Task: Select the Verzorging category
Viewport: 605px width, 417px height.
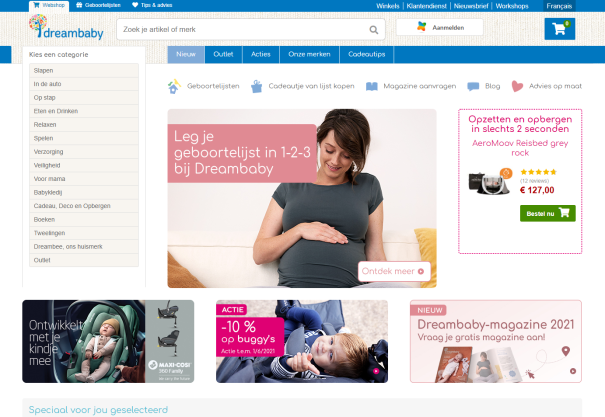Action: click(84, 152)
